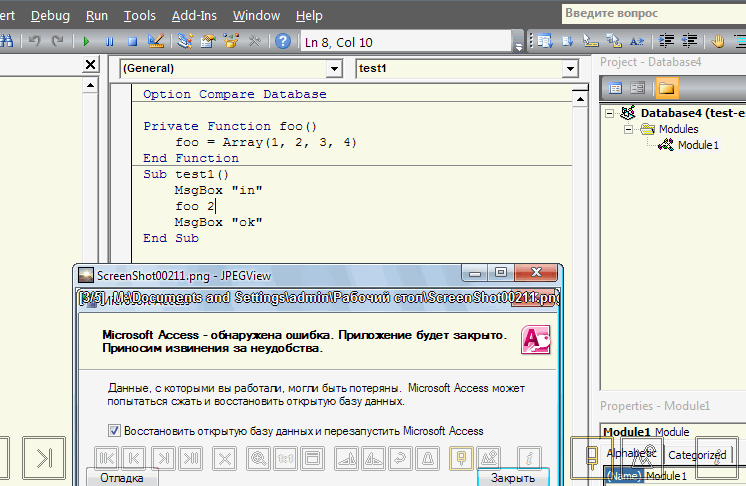The height and width of the screenshot is (486, 746).
Task: Click the Indent icon in Edit toolbar
Action: coord(666,41)
